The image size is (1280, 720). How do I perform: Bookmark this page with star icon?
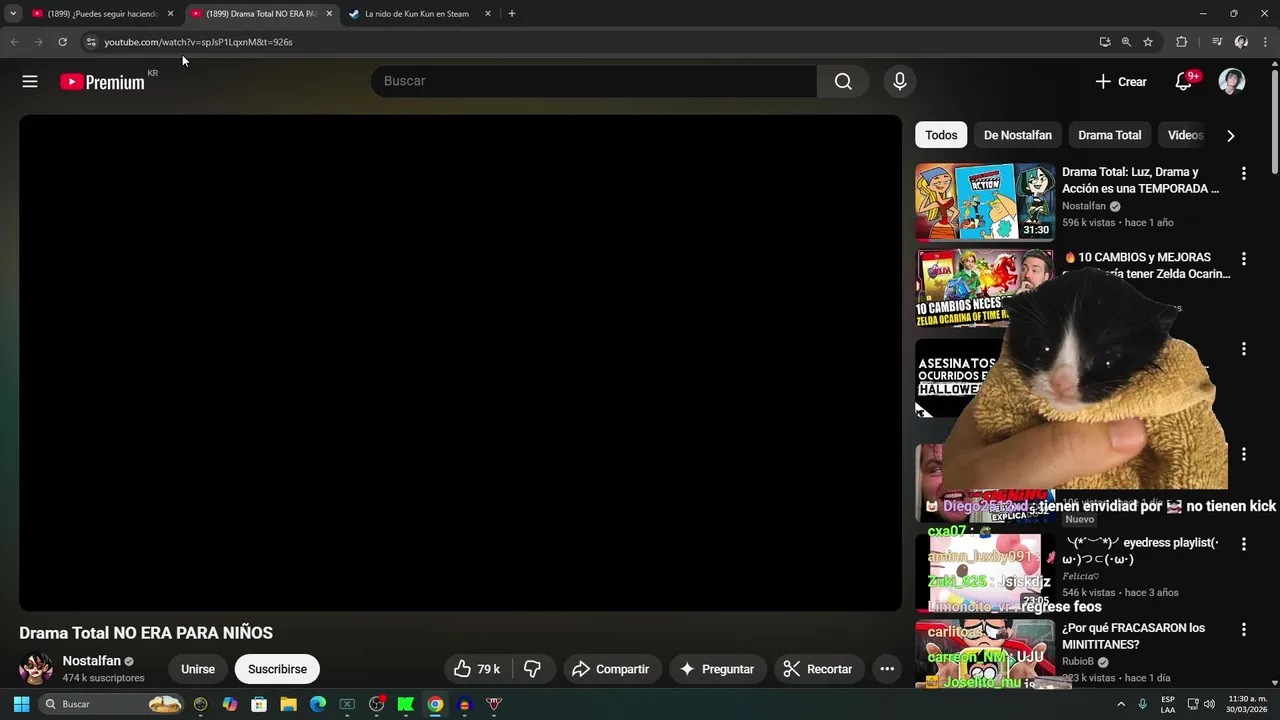point(1148,42)
